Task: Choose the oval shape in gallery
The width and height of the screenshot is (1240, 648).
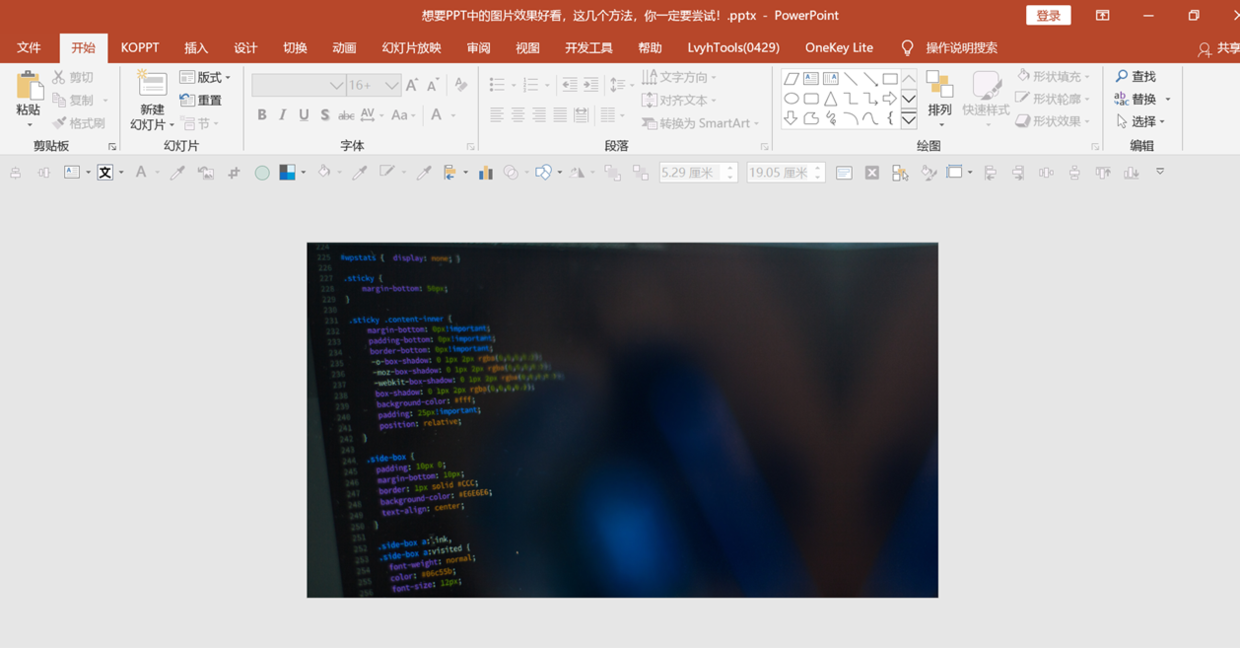Action: [791, 99]
